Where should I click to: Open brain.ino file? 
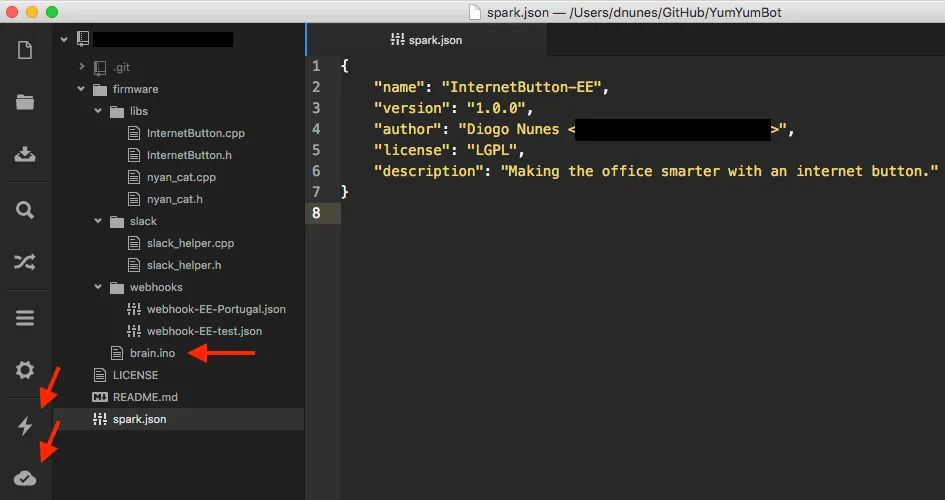coord(152,353)
